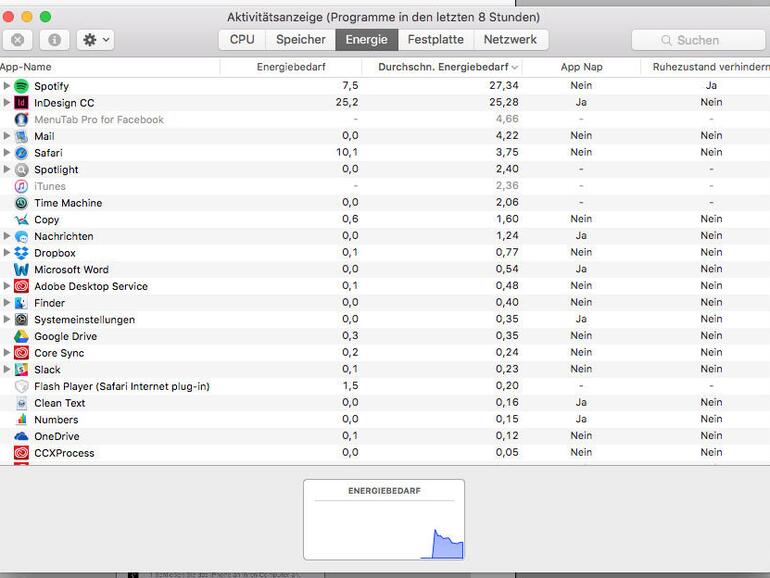Click the info inspect process button
Image resolution: width=770 pixels, height=578 pixels.
[x=54, y=40]
